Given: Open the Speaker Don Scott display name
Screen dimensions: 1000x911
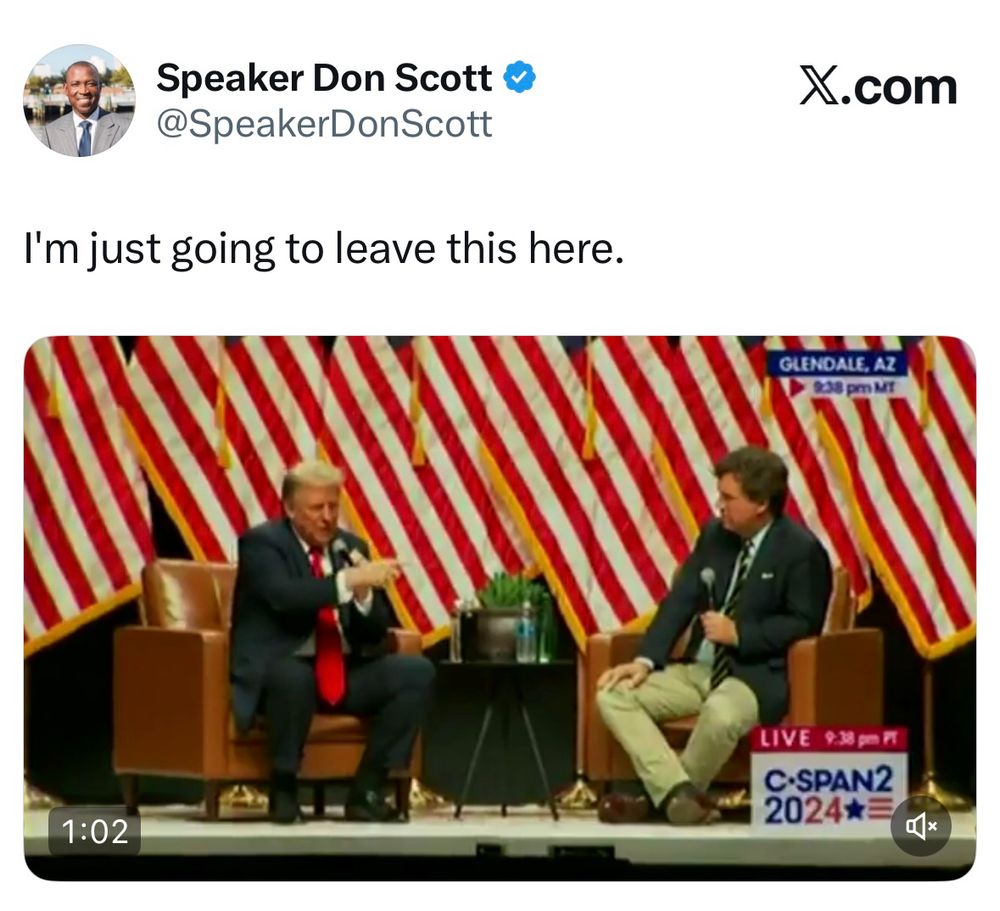Looking at the screenshot, I should point(324,78).
